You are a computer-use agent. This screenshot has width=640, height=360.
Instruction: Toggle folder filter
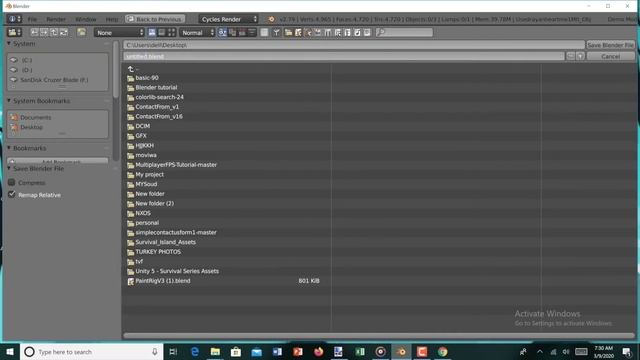(x=288, y=32)
